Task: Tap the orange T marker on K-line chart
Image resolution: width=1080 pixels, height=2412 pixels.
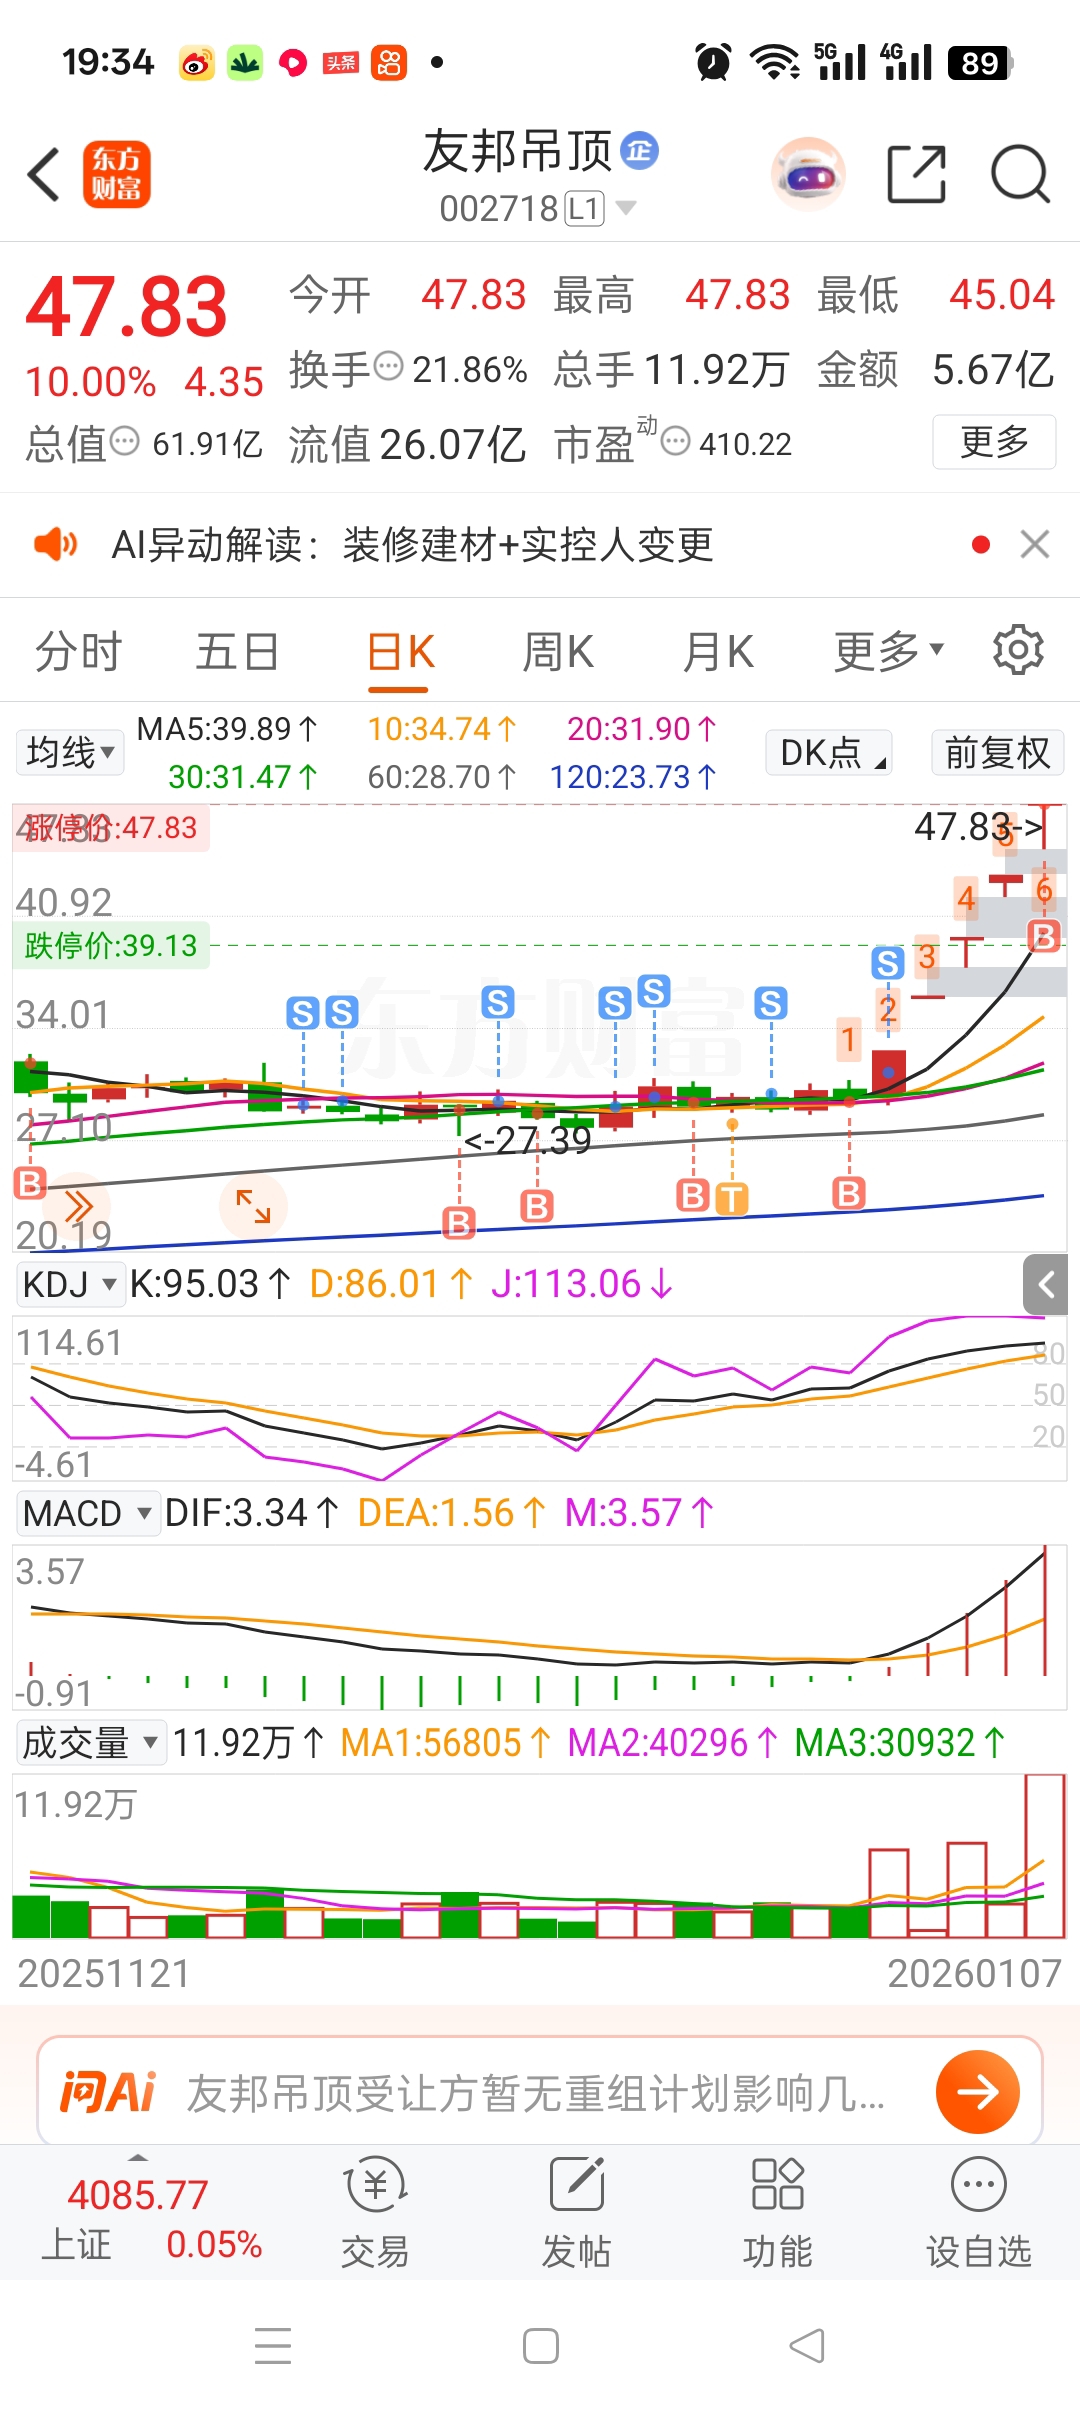Action: tap(732, 1197)
